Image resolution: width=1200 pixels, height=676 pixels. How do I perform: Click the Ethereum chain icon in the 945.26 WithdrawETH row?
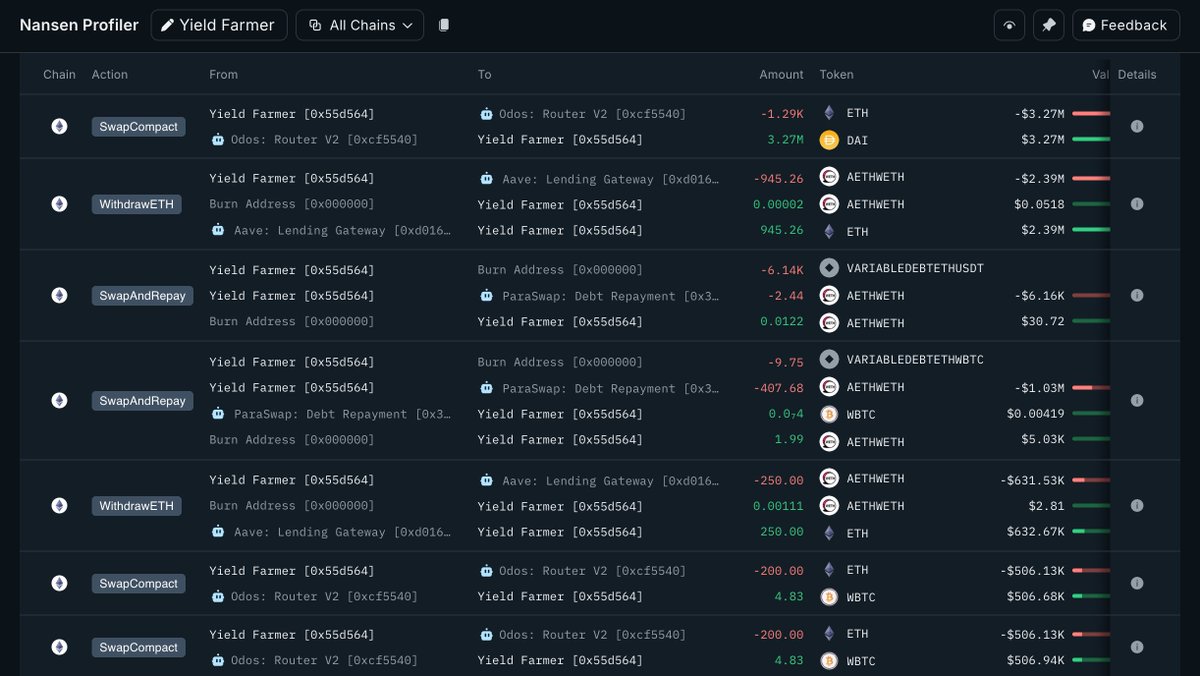coord(60,204)
